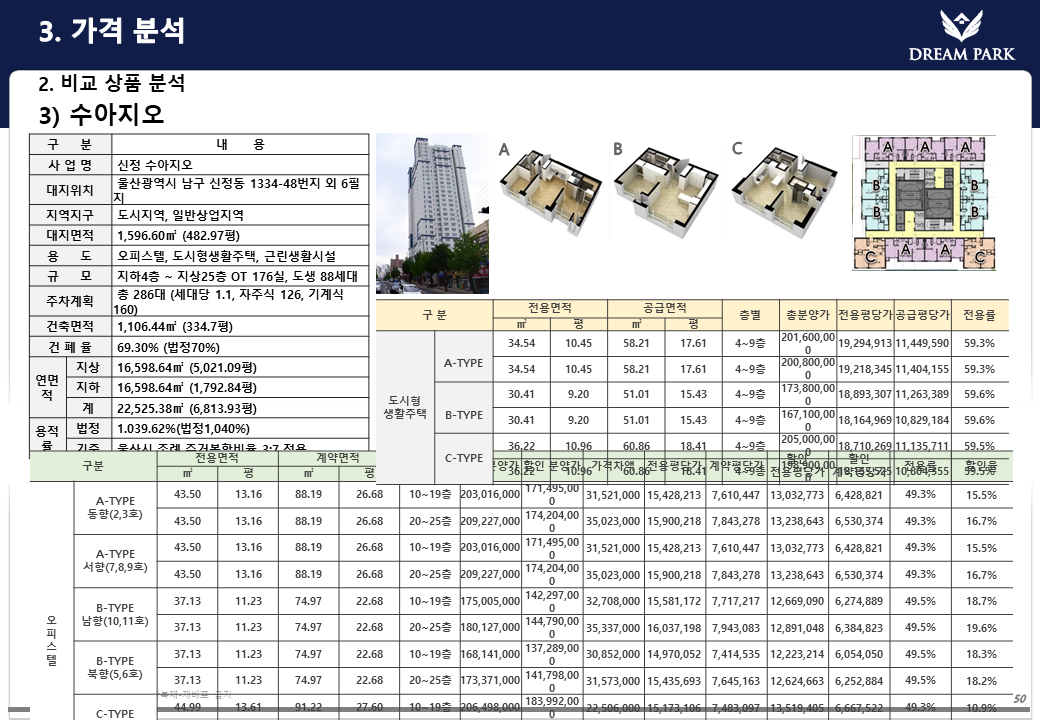Select the '173,371,000' price cell
Screen dimensions: 1040x720
(x=490, y=680)
